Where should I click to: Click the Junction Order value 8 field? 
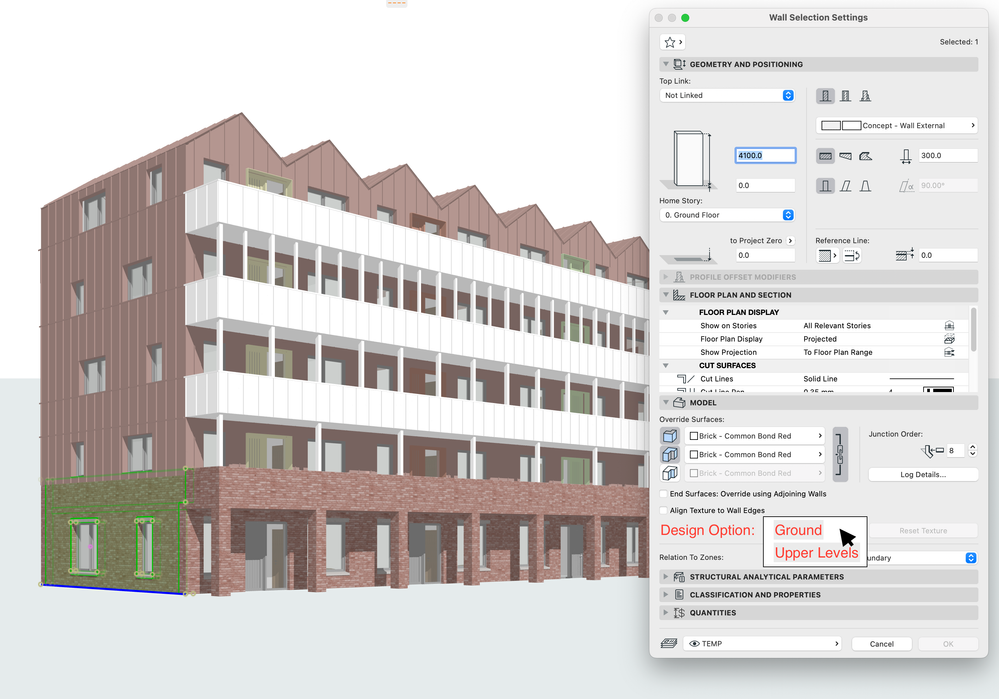[x=955, y=450]
